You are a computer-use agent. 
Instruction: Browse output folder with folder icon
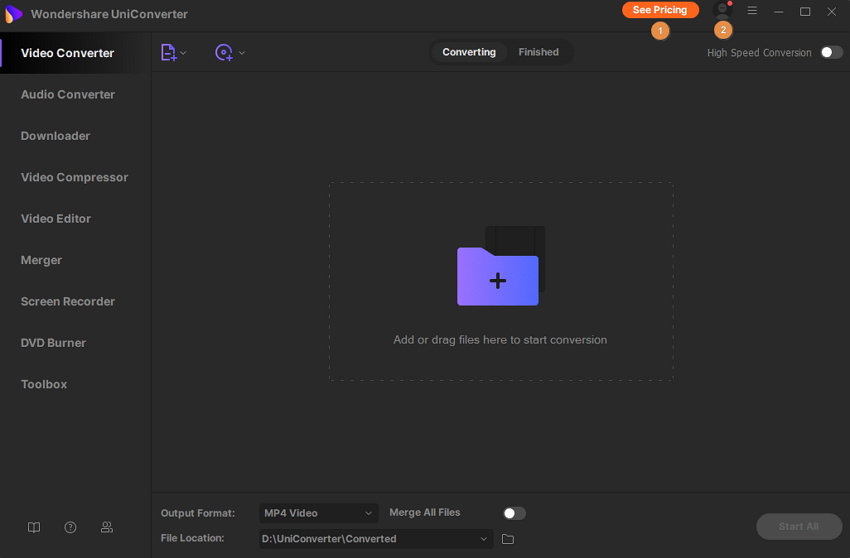508,539
